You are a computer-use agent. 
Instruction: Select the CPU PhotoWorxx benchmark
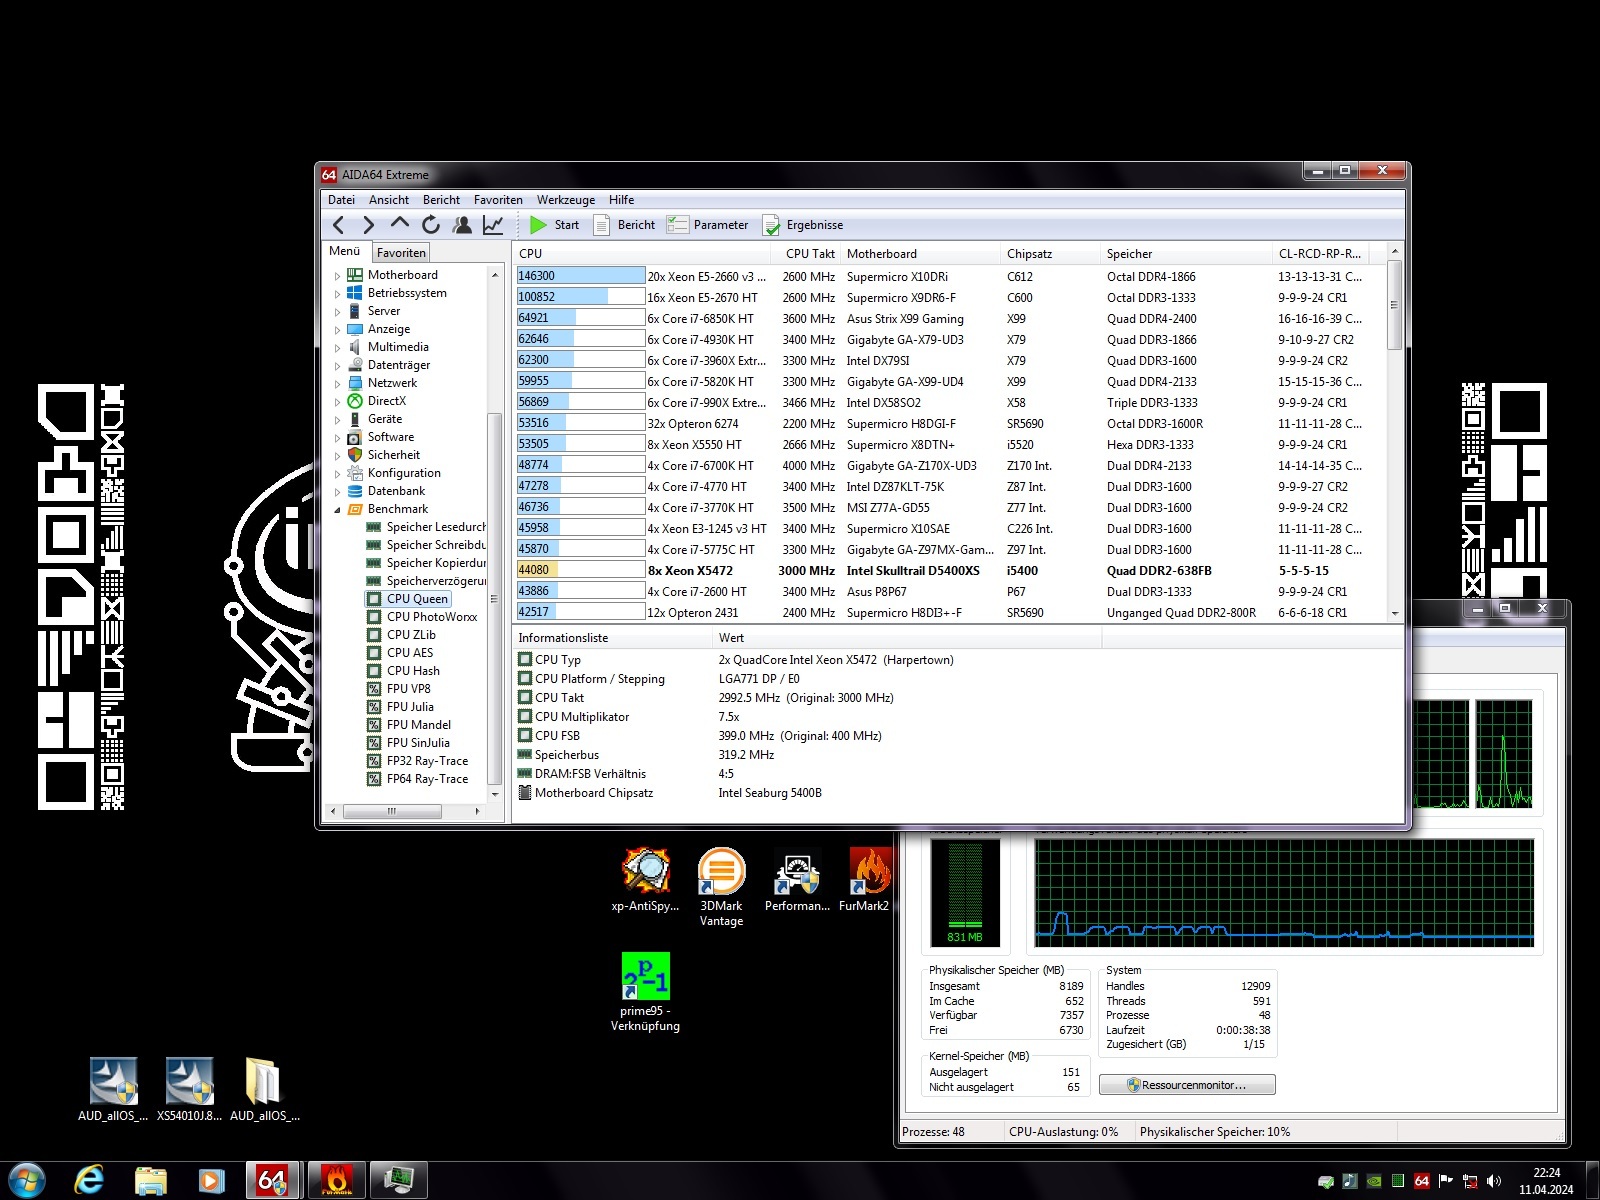431,617
